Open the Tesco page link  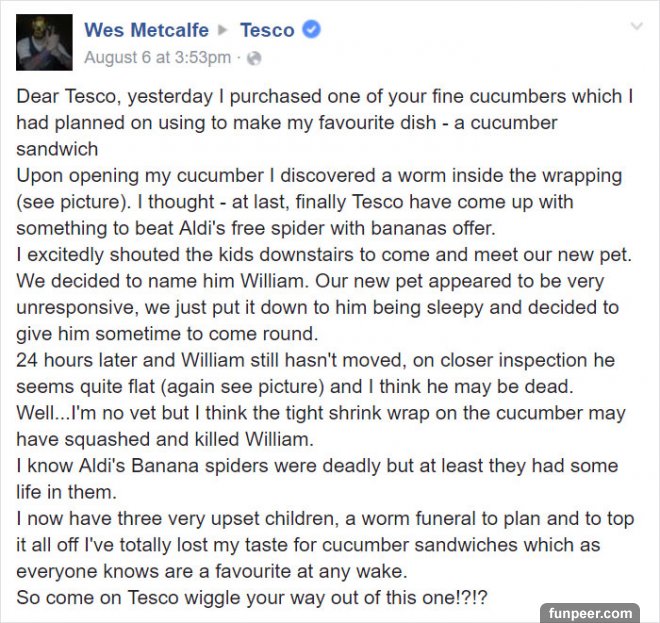click(x=267, y=30)
